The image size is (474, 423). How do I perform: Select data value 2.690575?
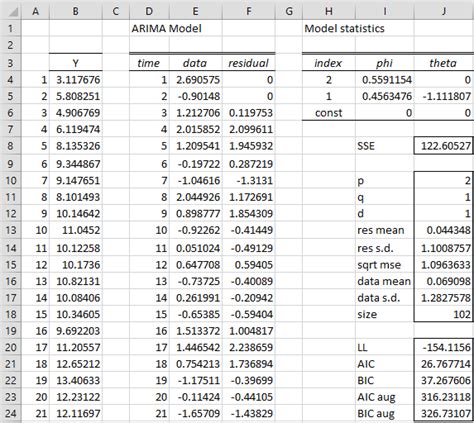pos(196,80)
